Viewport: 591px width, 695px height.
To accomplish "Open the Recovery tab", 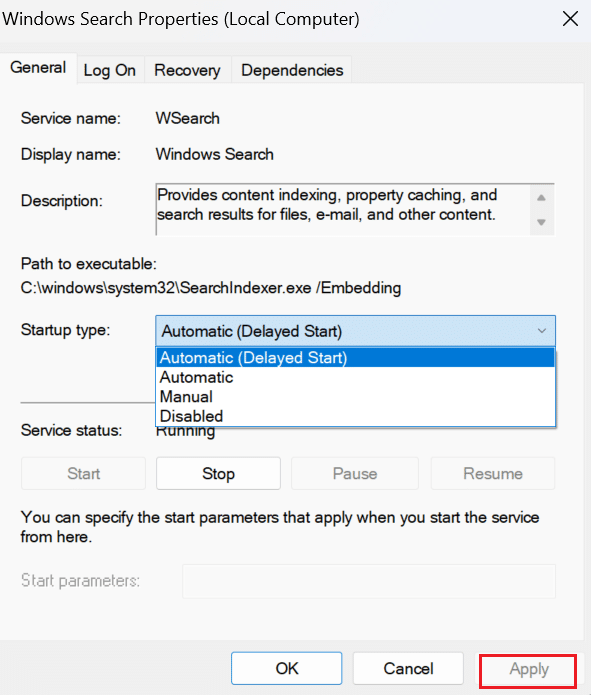I will coord(187,70).
